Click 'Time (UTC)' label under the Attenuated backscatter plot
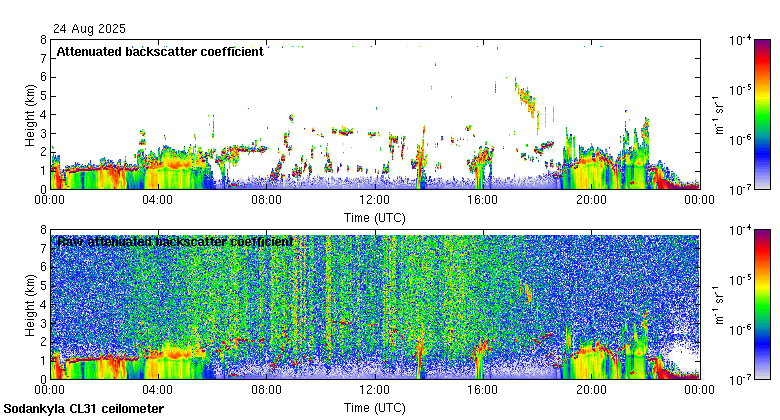The height and width of the screenshot is (420, 780). [x=375, y=218]
